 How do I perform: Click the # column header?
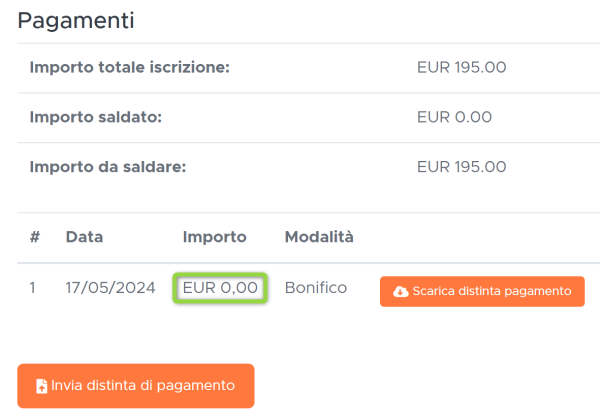[x=35, y=237]
